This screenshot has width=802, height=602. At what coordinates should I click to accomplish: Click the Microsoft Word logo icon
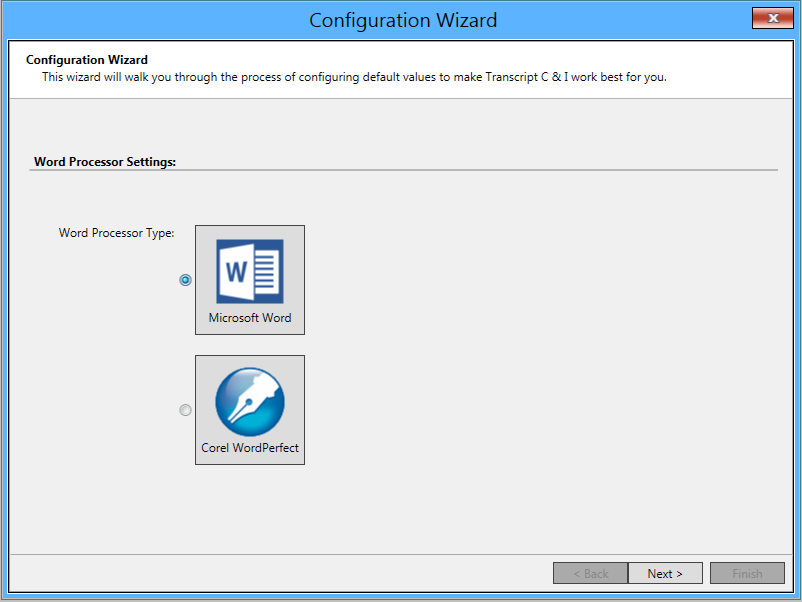[250, 270]
